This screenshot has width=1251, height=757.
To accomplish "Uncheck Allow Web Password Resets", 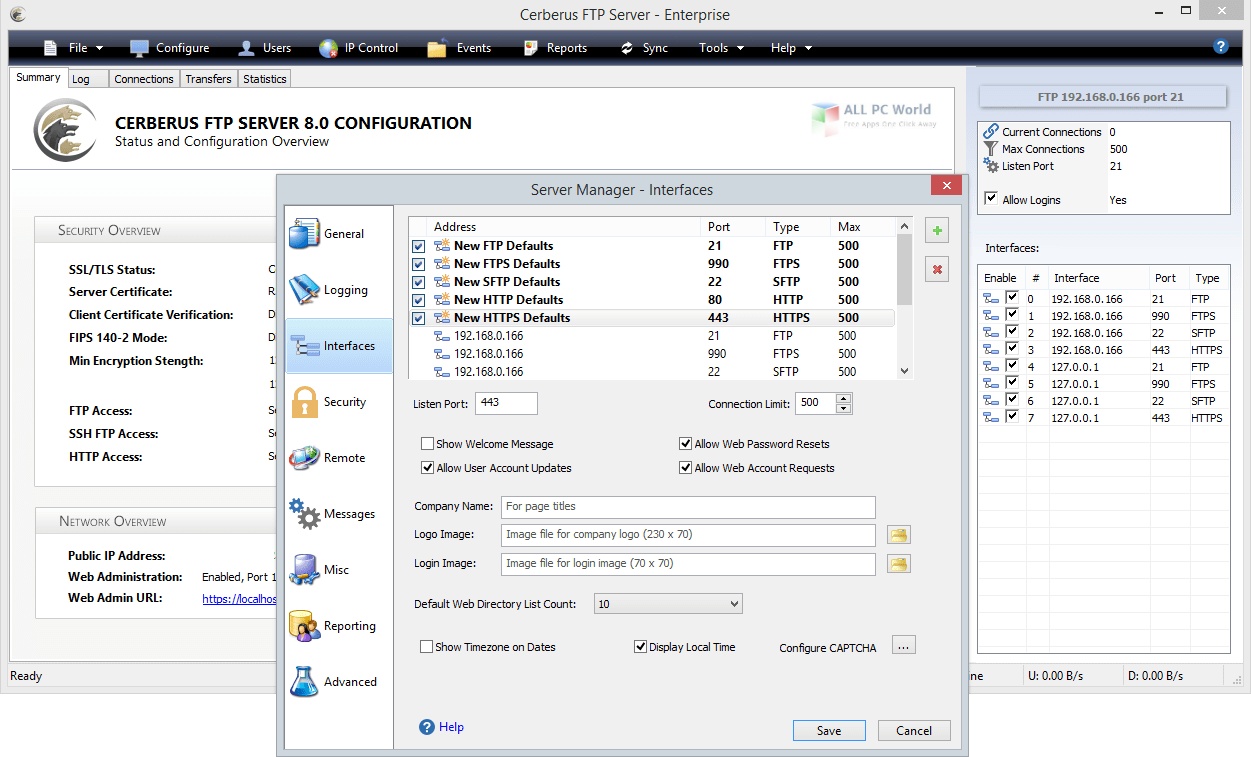I will (x=685, y=444).
